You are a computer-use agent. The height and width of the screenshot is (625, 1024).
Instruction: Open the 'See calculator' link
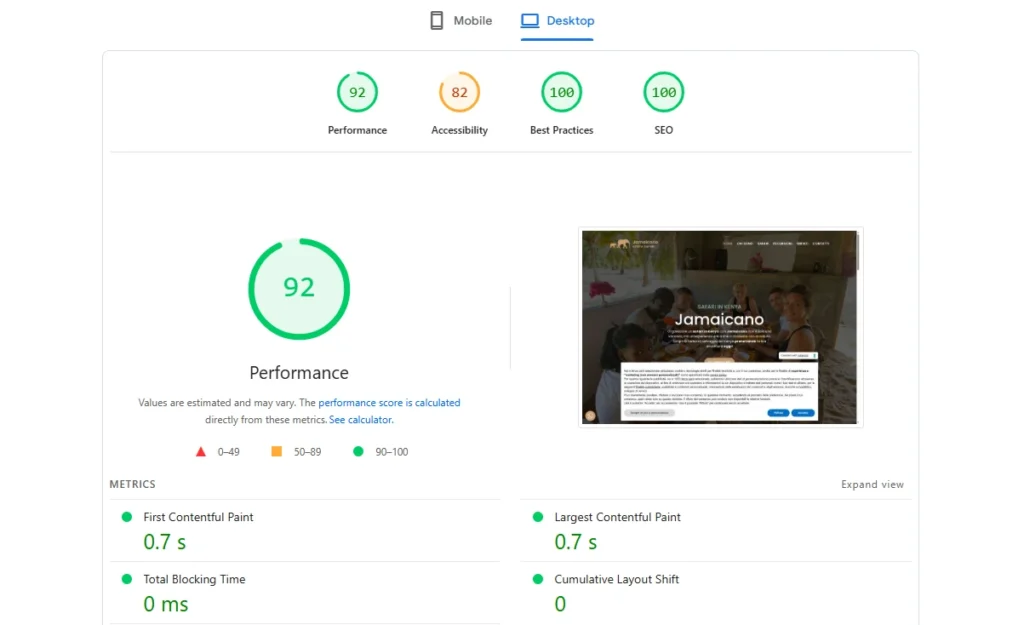[x=361, y=420]
